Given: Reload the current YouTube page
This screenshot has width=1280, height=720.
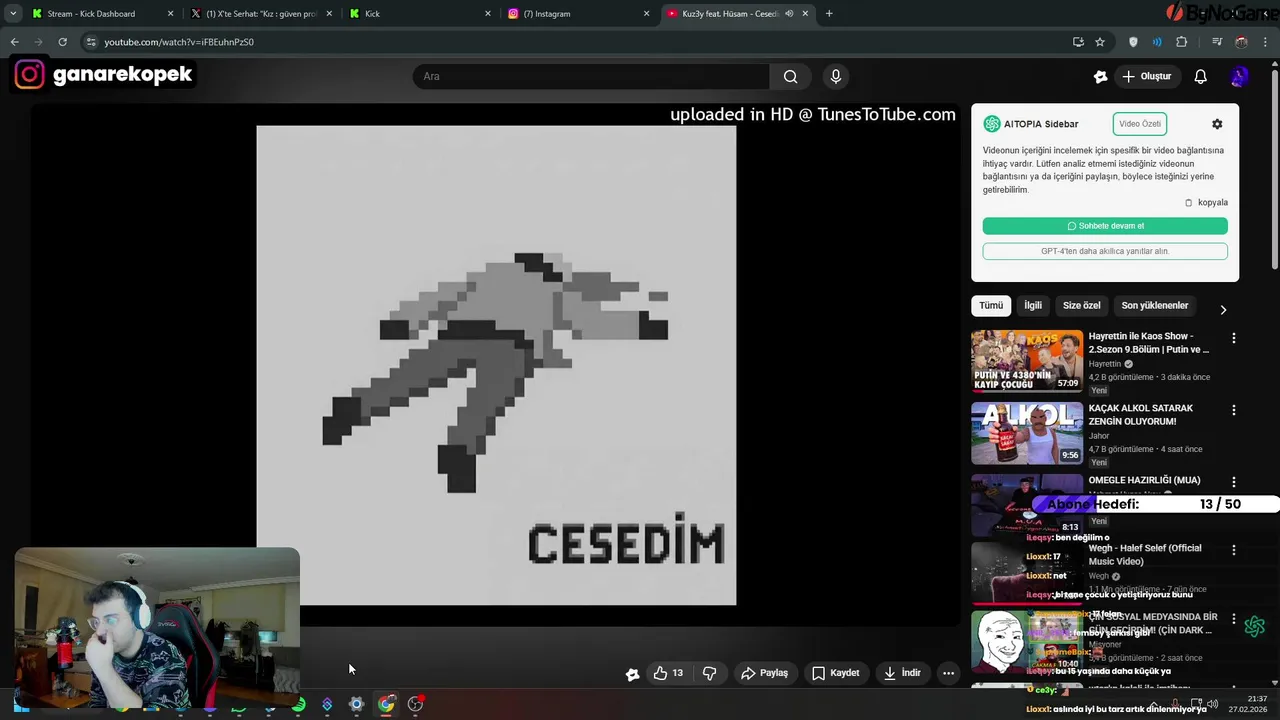Looking at the screenshot, I should [62, 42].
